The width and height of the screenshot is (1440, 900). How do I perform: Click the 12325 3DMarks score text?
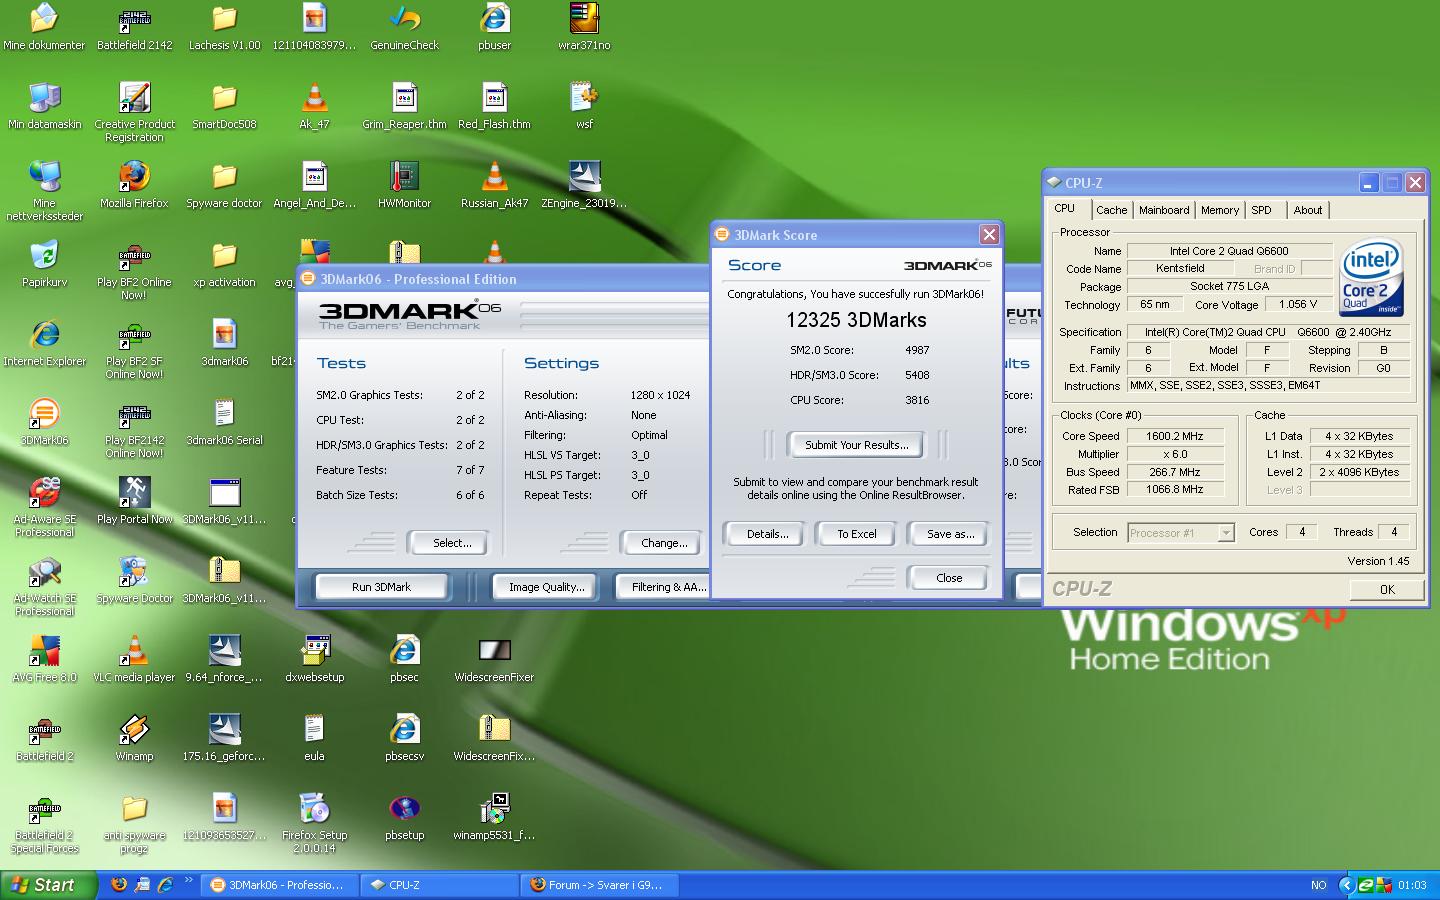(856, 320)
